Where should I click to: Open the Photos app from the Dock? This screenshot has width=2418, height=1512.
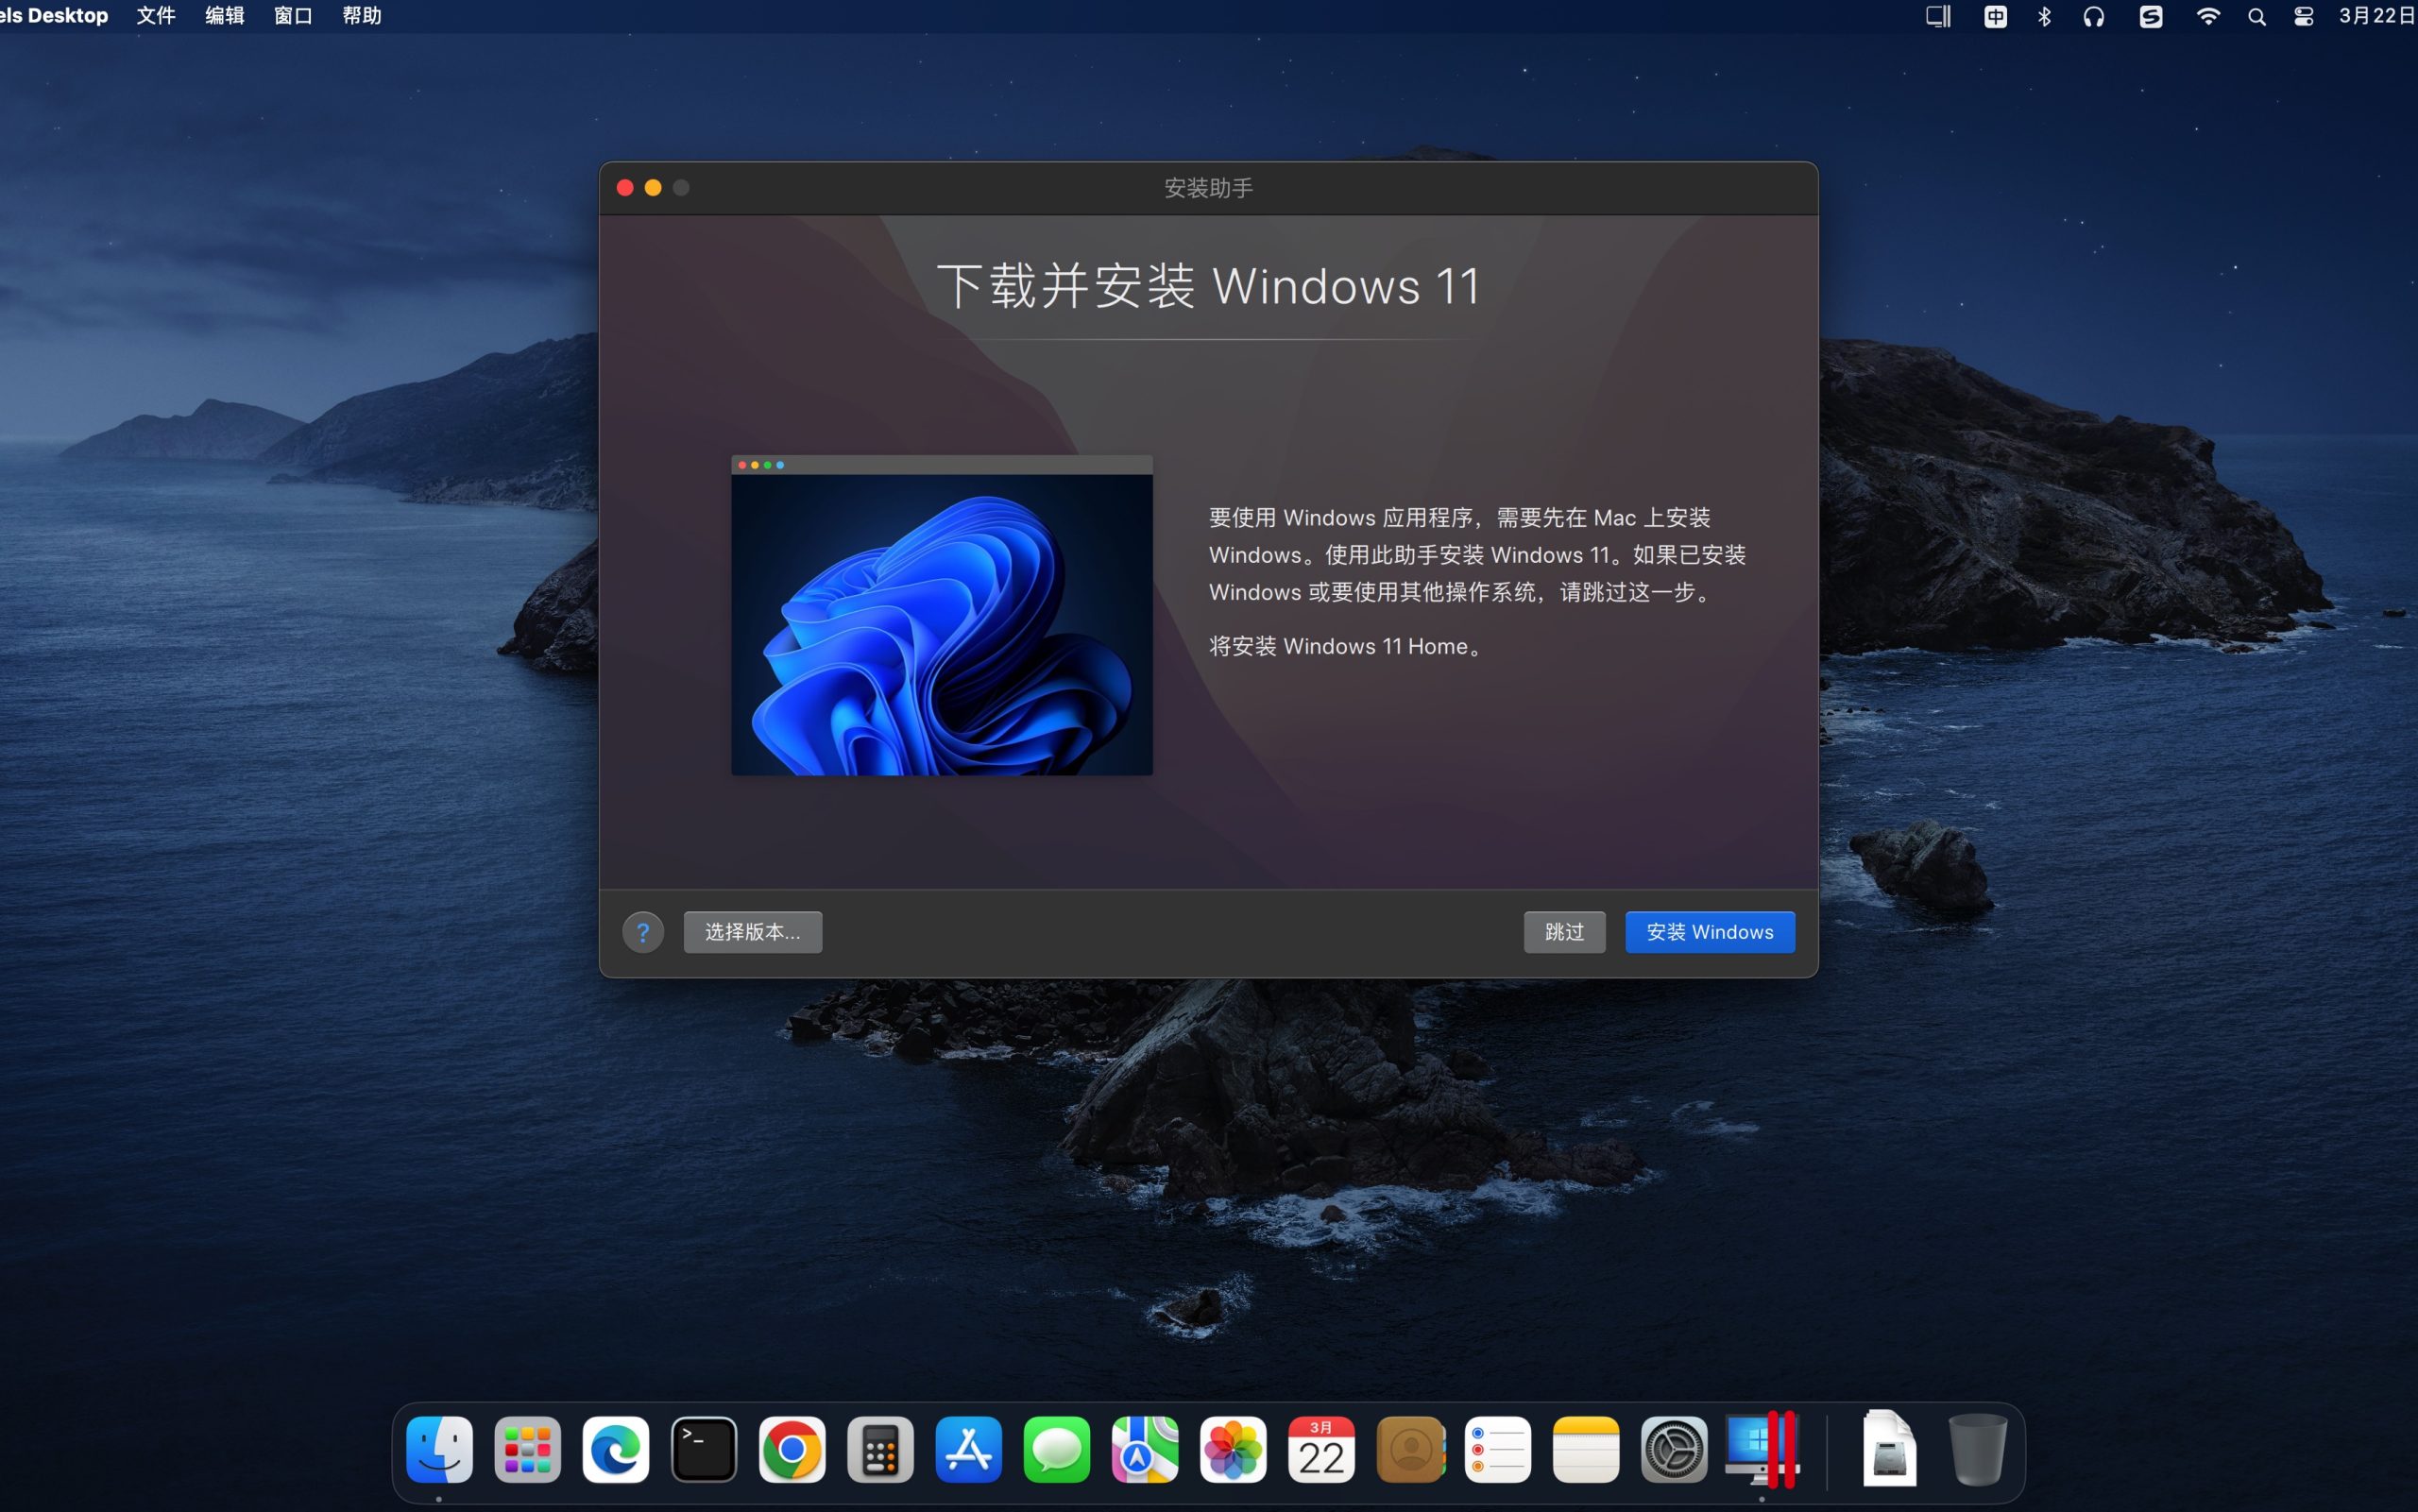click(1232, 1448)
